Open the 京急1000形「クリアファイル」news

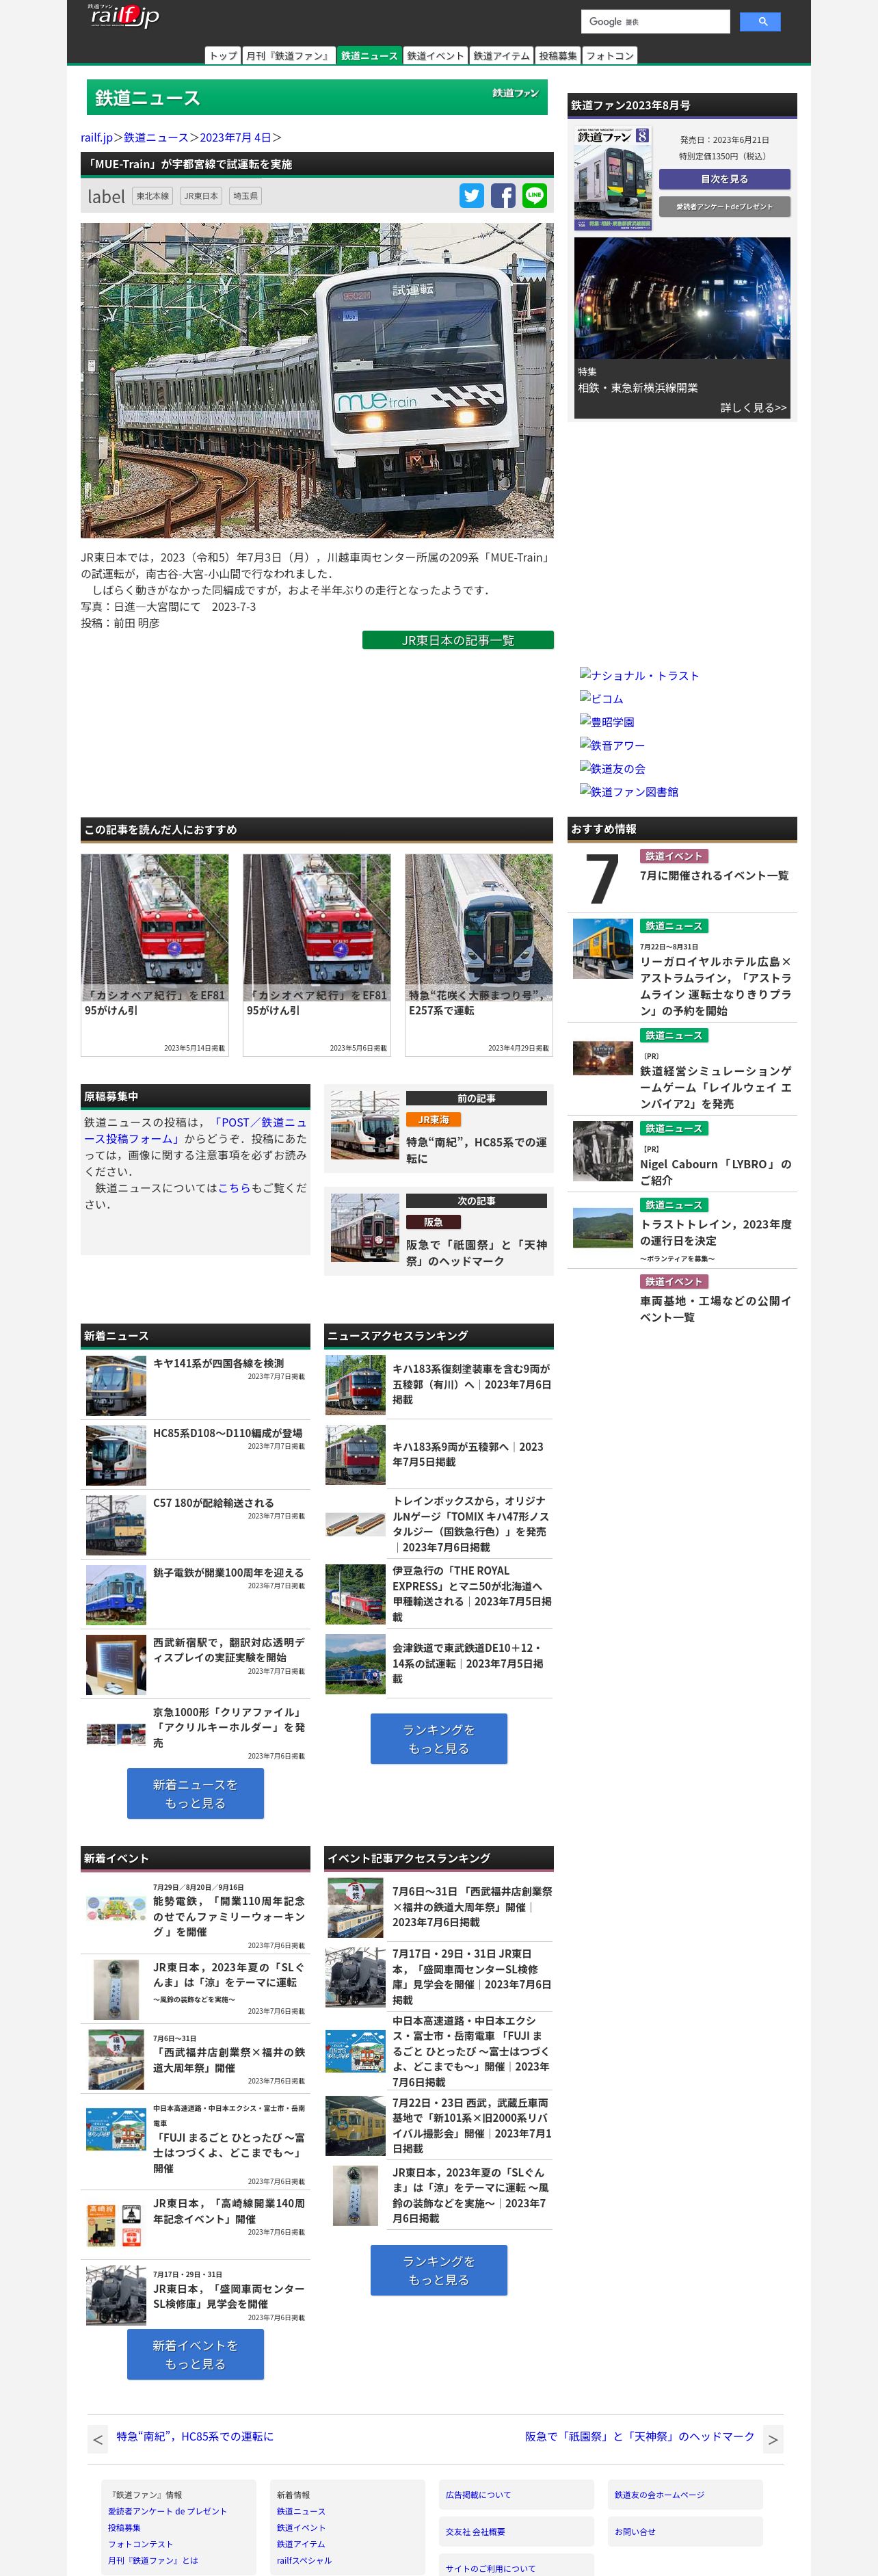click(x=229, y=1727)
